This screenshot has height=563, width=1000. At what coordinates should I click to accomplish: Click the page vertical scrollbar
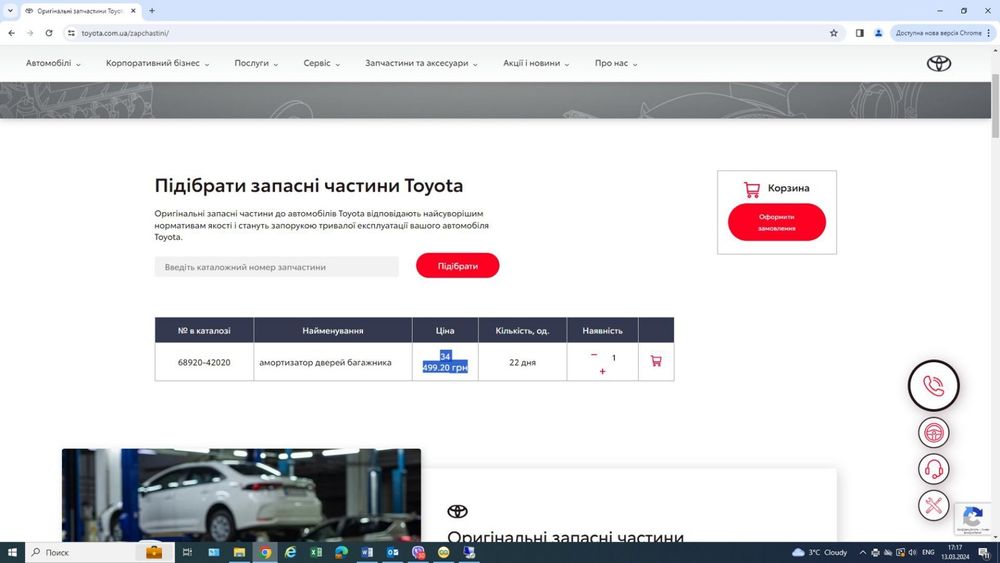(x=995, y=105)
